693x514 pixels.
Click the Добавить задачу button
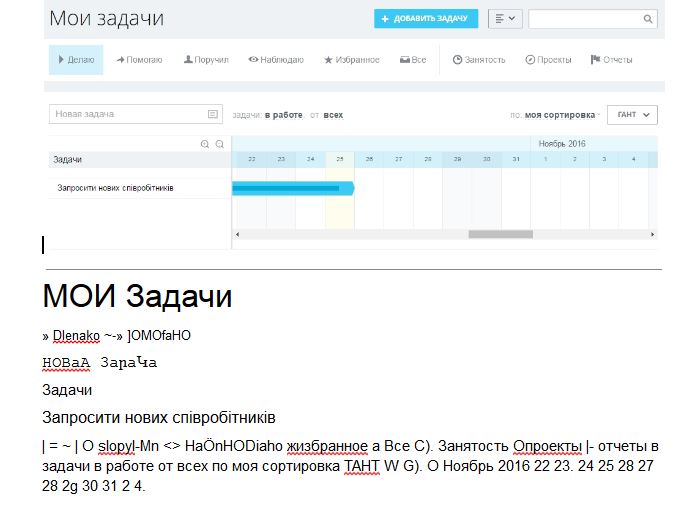426,19
